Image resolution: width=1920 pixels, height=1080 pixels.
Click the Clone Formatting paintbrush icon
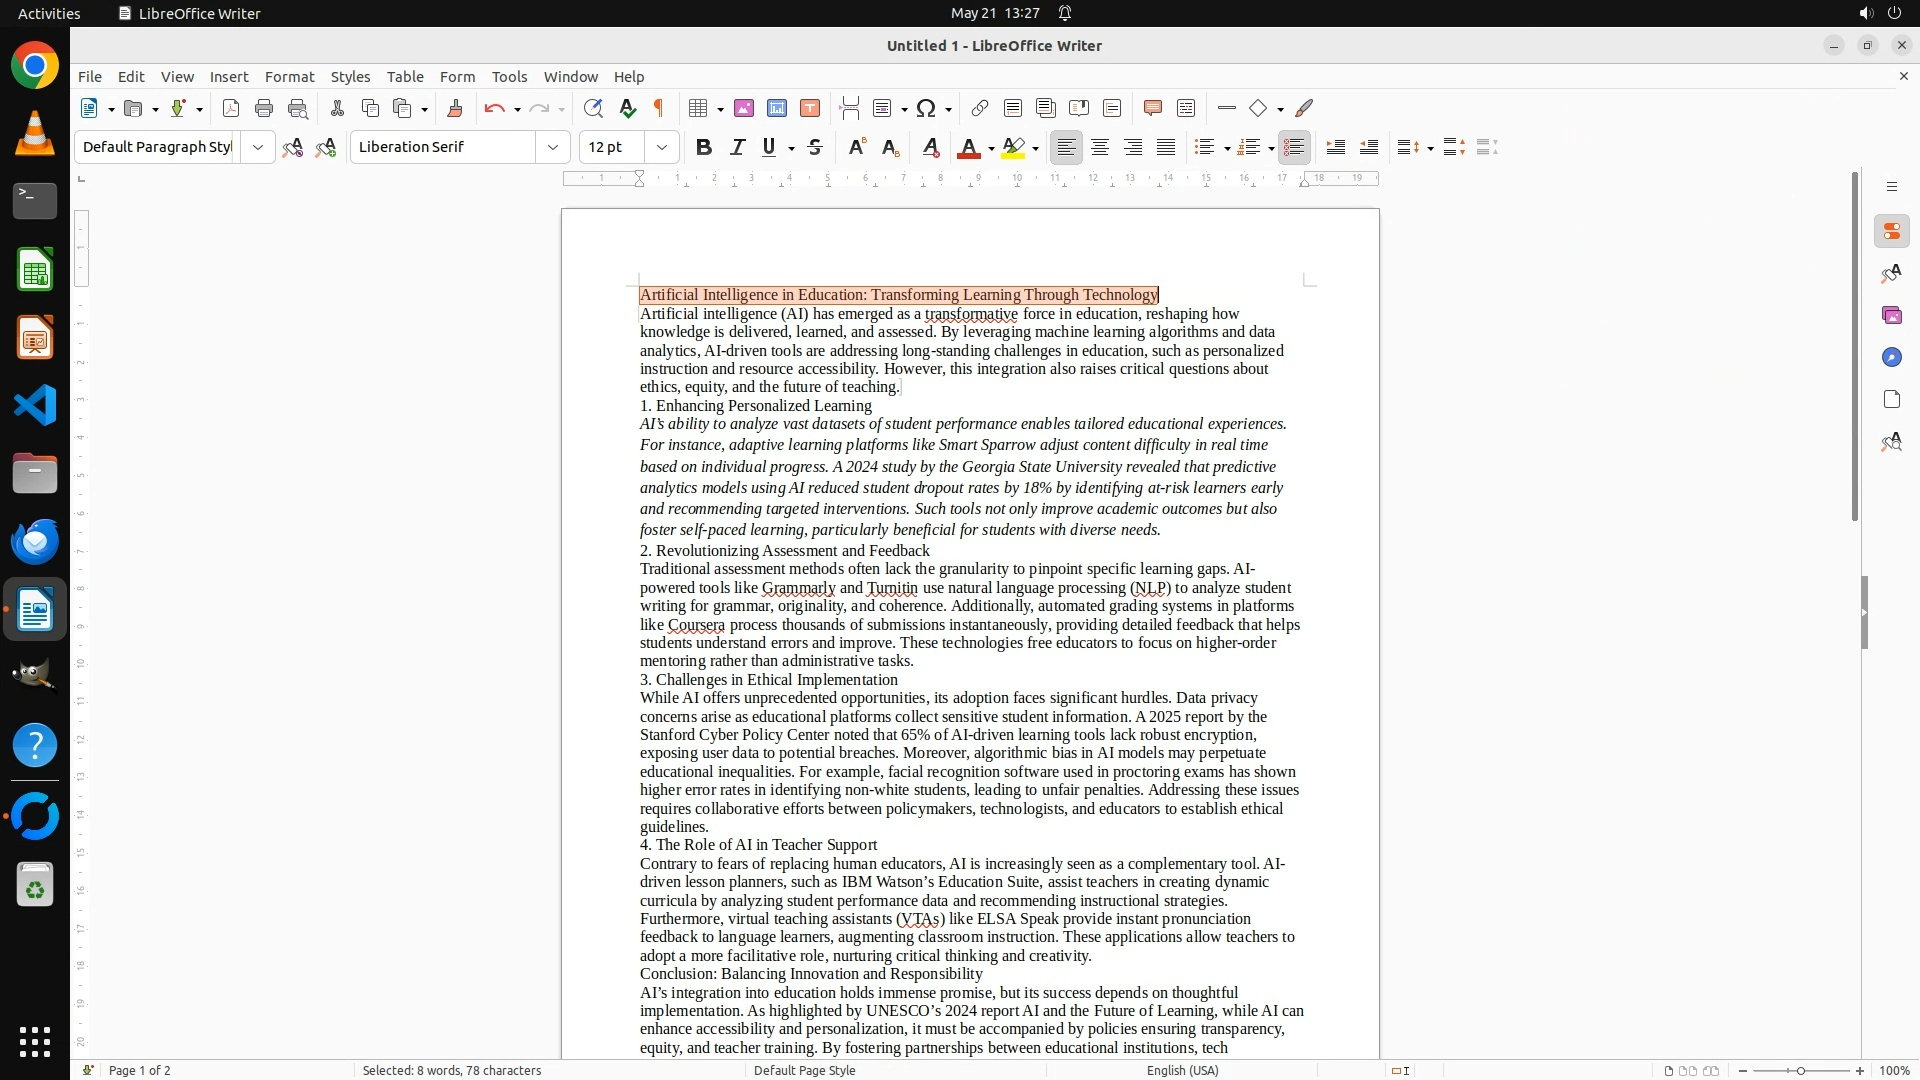455,108
